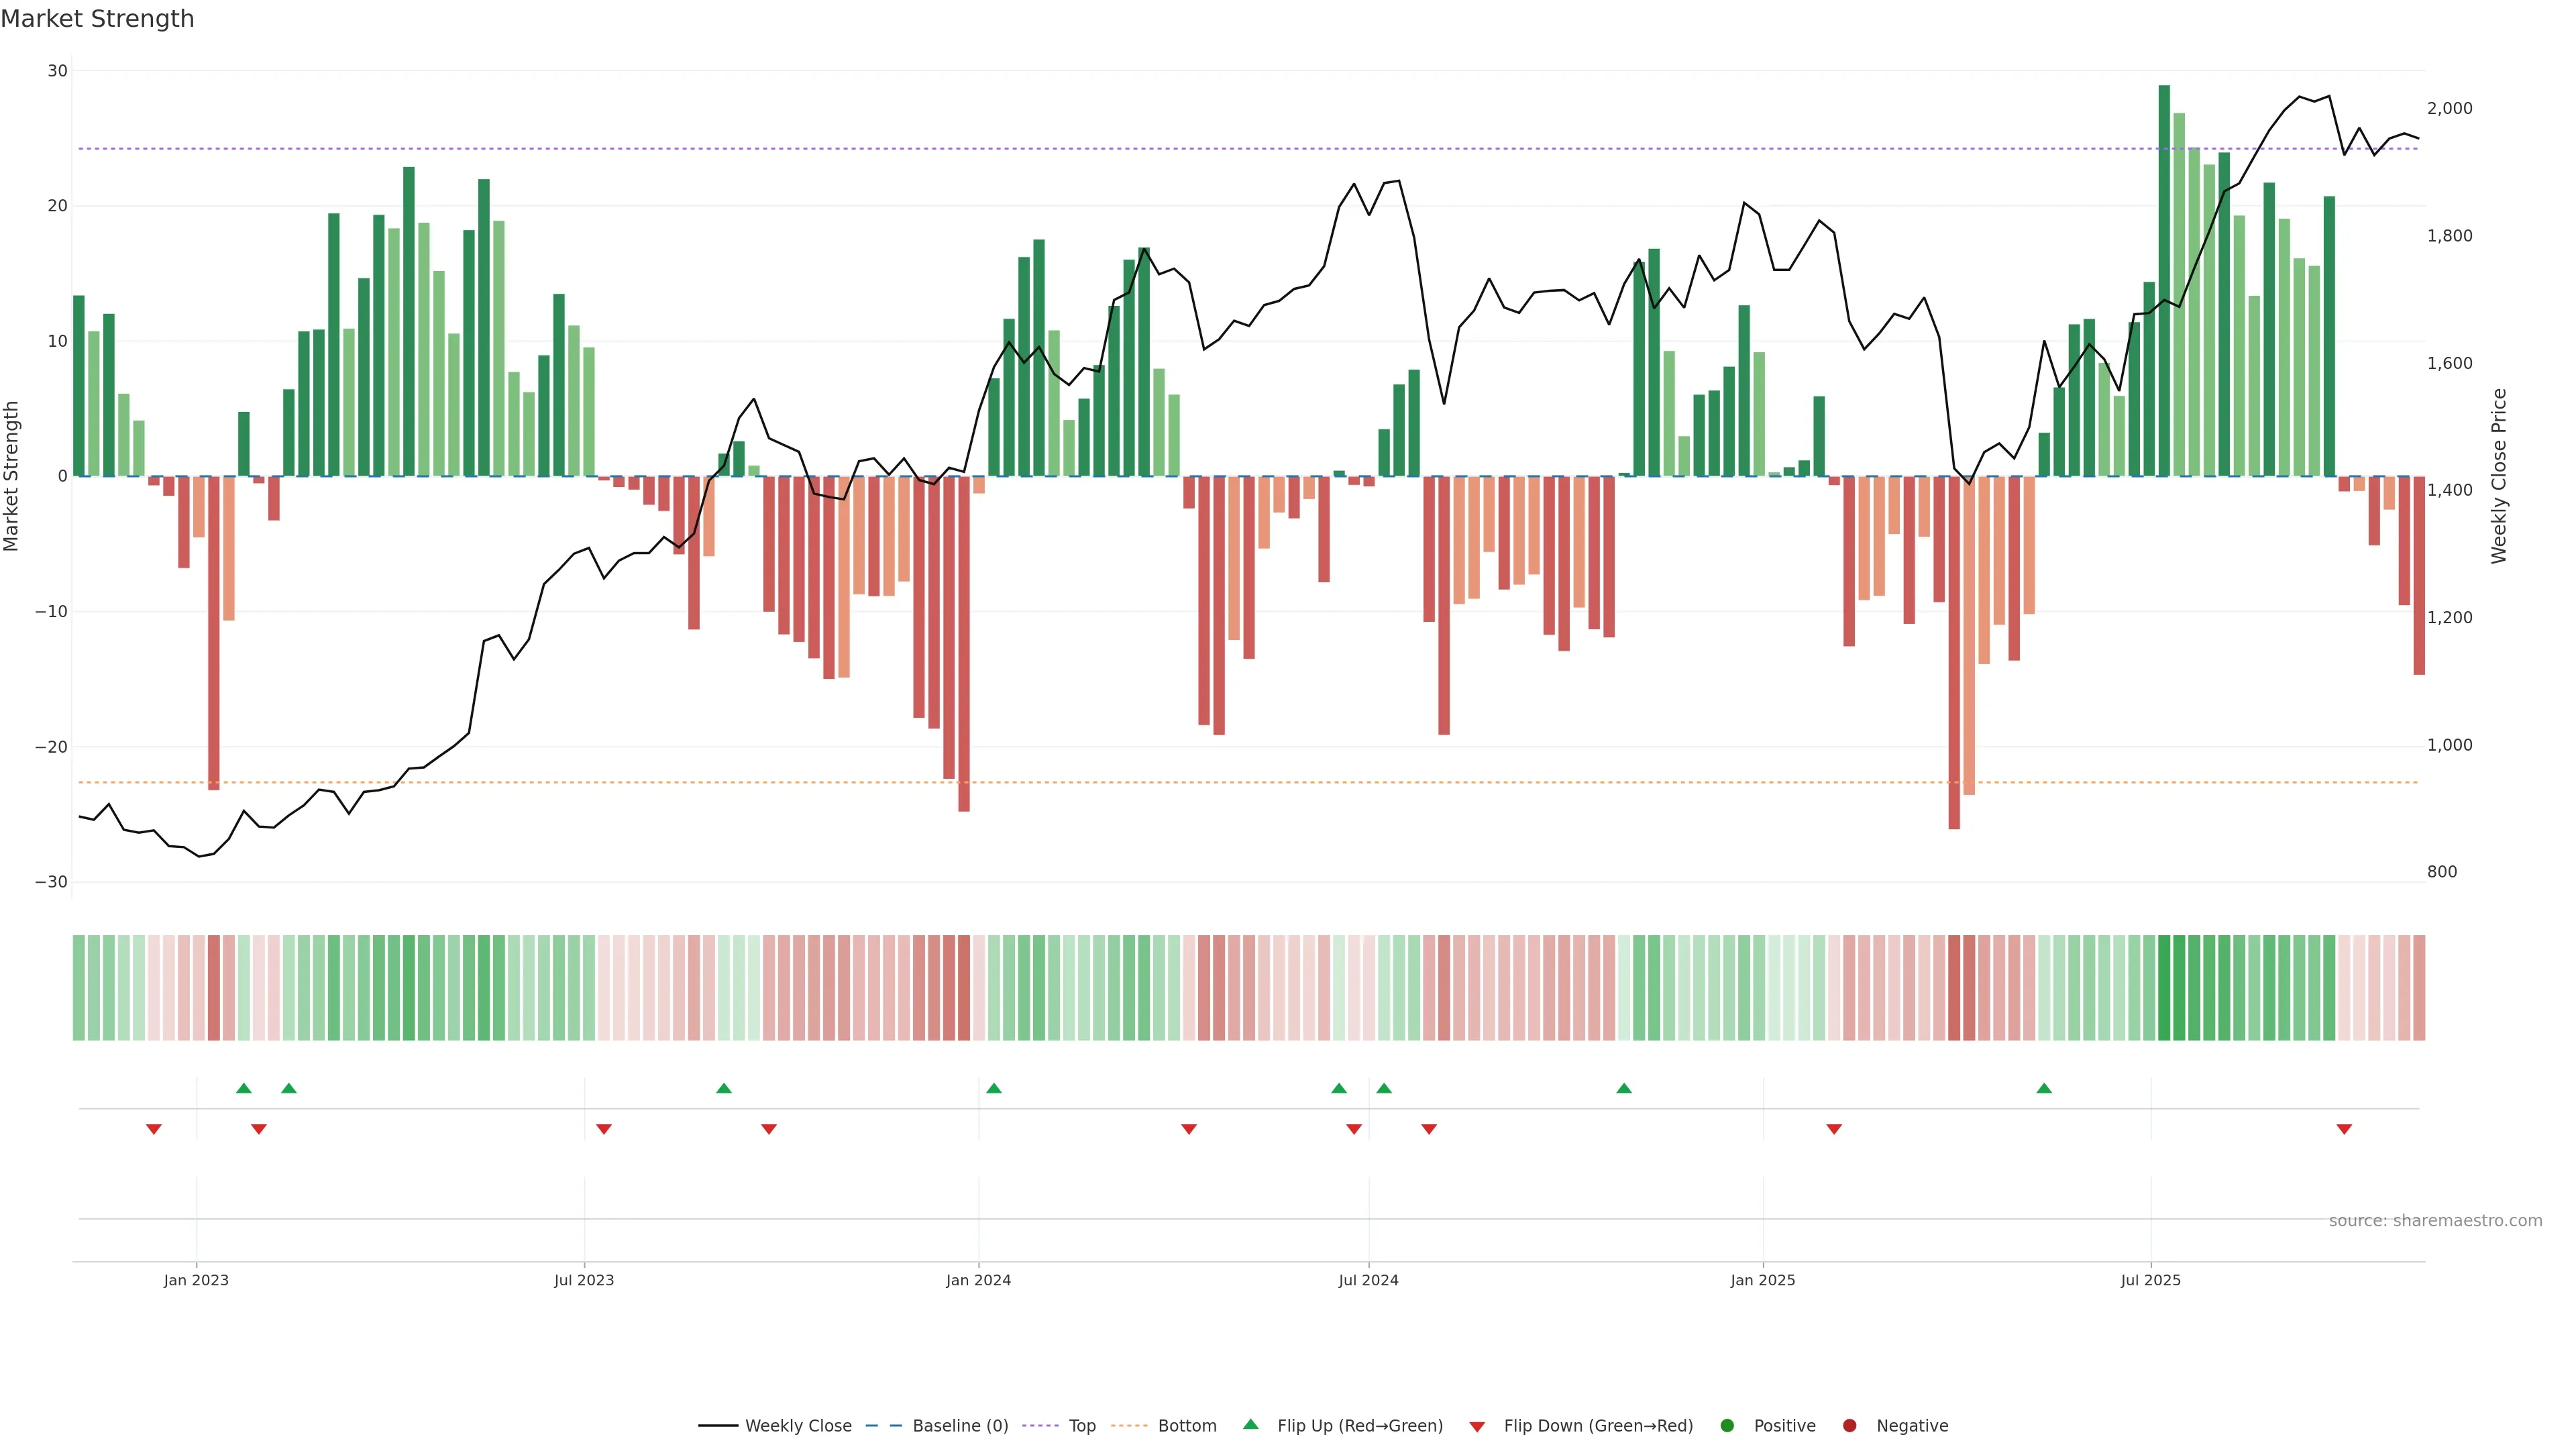Viewport: 2576px width, 1449px height.
Task: Click the last red flip-down marker in late 2025
Action: click(x=2344, y=1129)
